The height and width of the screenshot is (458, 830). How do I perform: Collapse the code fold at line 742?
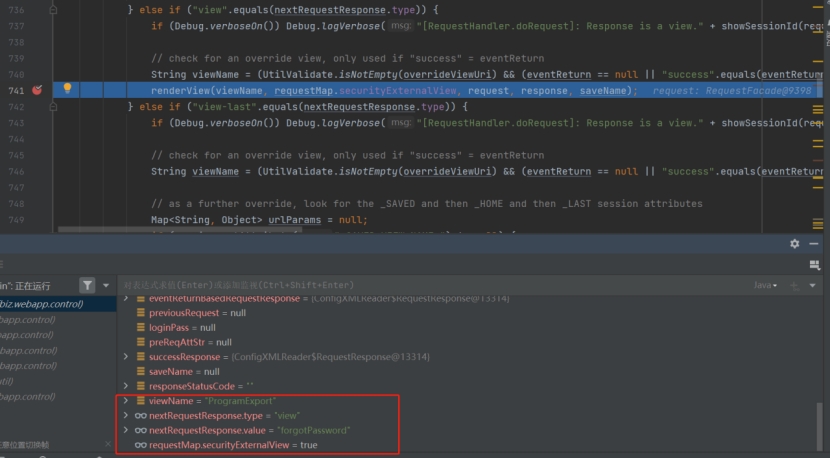[53, 106]
